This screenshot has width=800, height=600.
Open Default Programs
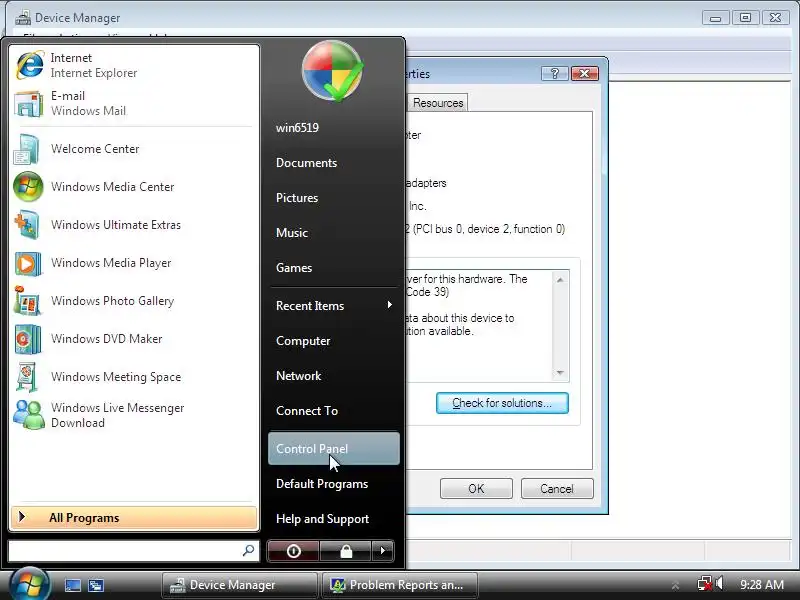pos(334,484)
